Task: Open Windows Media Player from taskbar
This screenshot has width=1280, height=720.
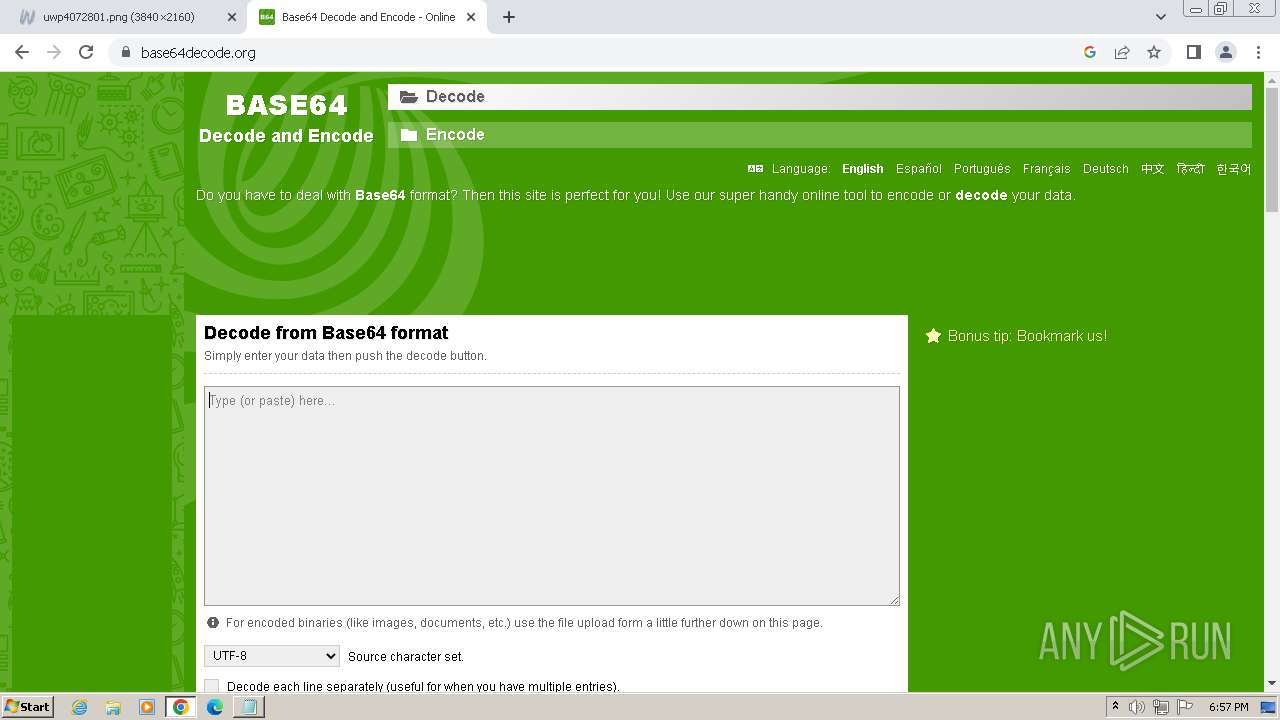Action: coord(147,707)
